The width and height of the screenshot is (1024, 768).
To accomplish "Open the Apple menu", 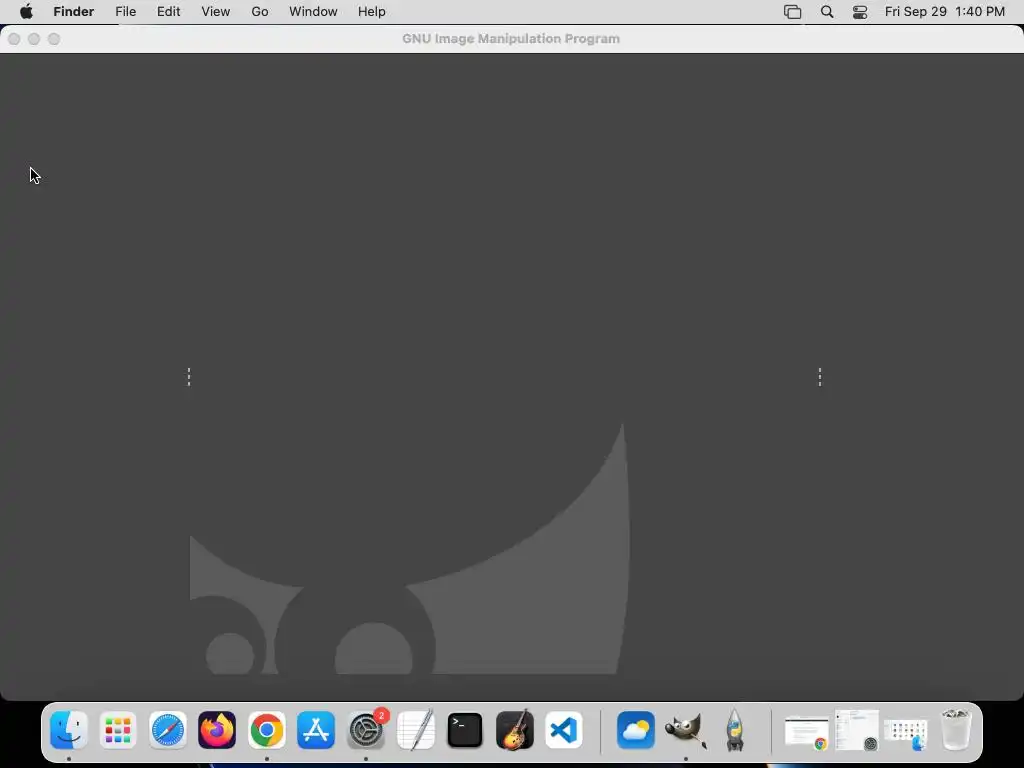I will pyautogui.click(x=26, y=11).
